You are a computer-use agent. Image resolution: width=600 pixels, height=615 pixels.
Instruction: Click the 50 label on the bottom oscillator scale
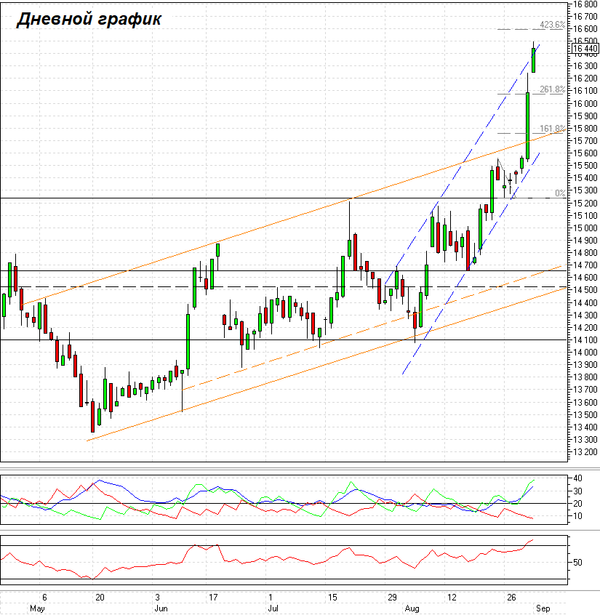[578, 563]
